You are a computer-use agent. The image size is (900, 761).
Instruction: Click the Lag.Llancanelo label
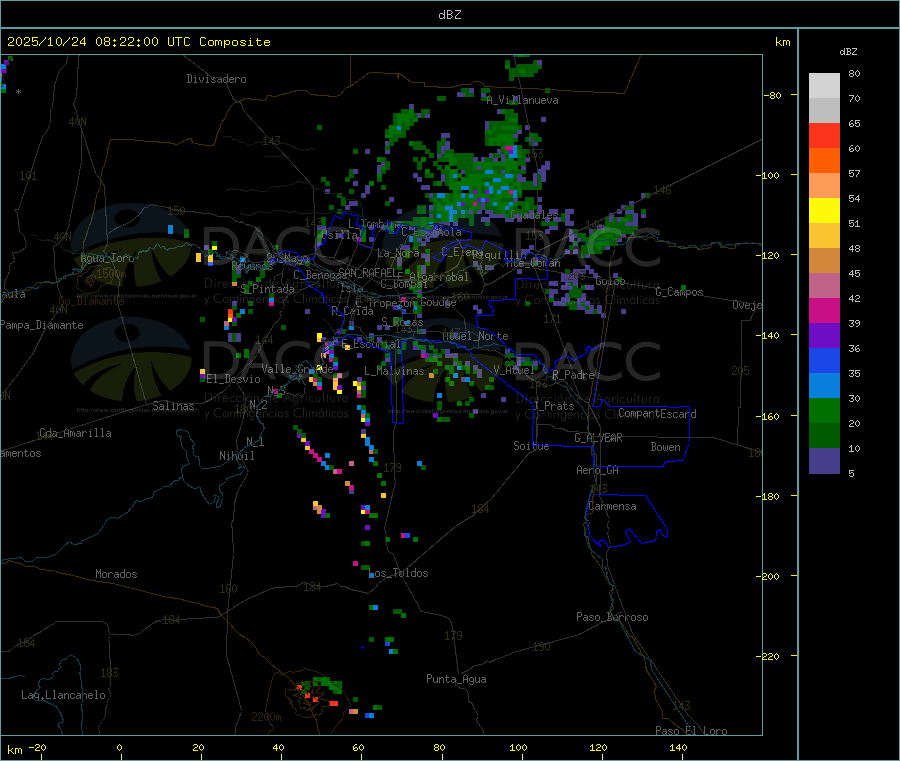coord(64,695)
